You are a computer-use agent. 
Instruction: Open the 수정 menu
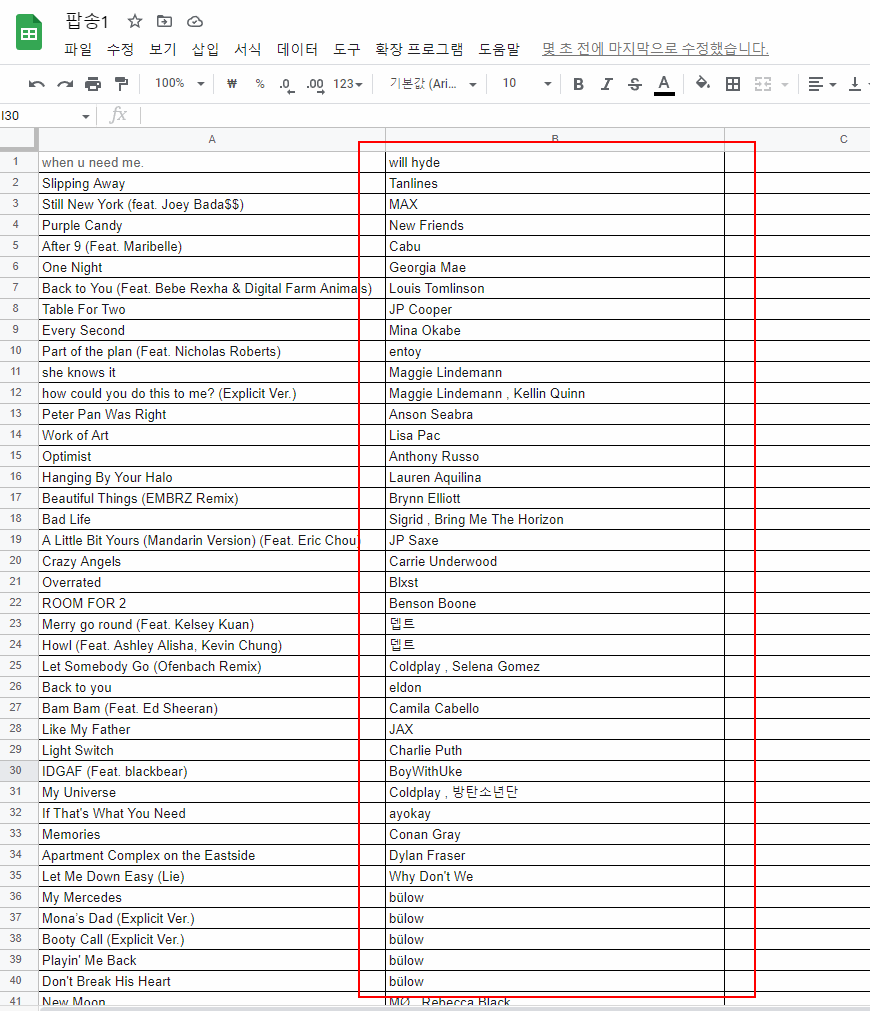120,49
